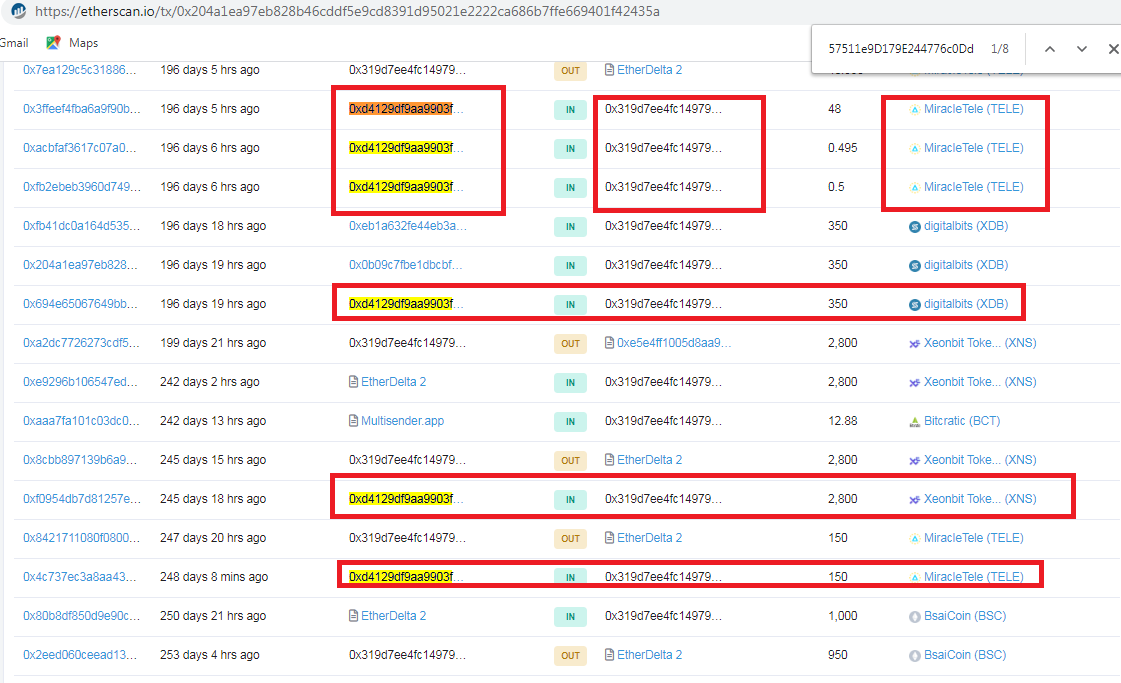
Task: Open MiracleTele (TELE) token with value 150 OUT row
Action: 973,538
